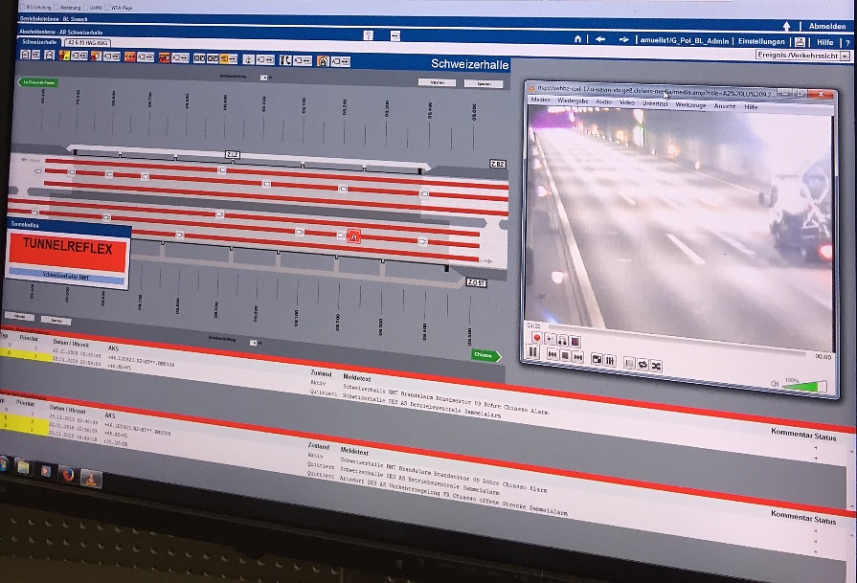
Task: Open the file explorer from the taskbar
Action: click(x=24, y=468)
